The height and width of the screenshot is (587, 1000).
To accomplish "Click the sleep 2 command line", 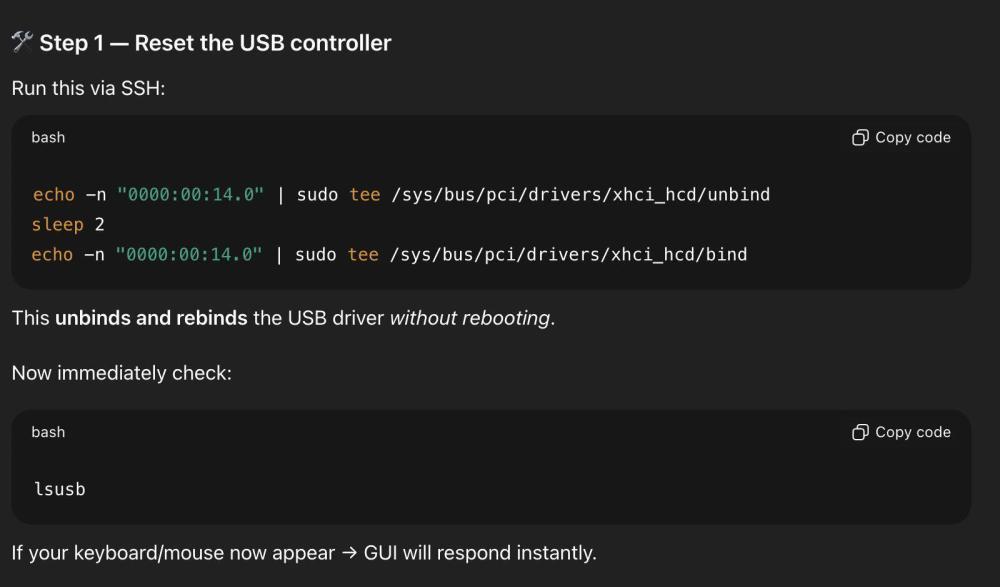I will click(68, 225).
